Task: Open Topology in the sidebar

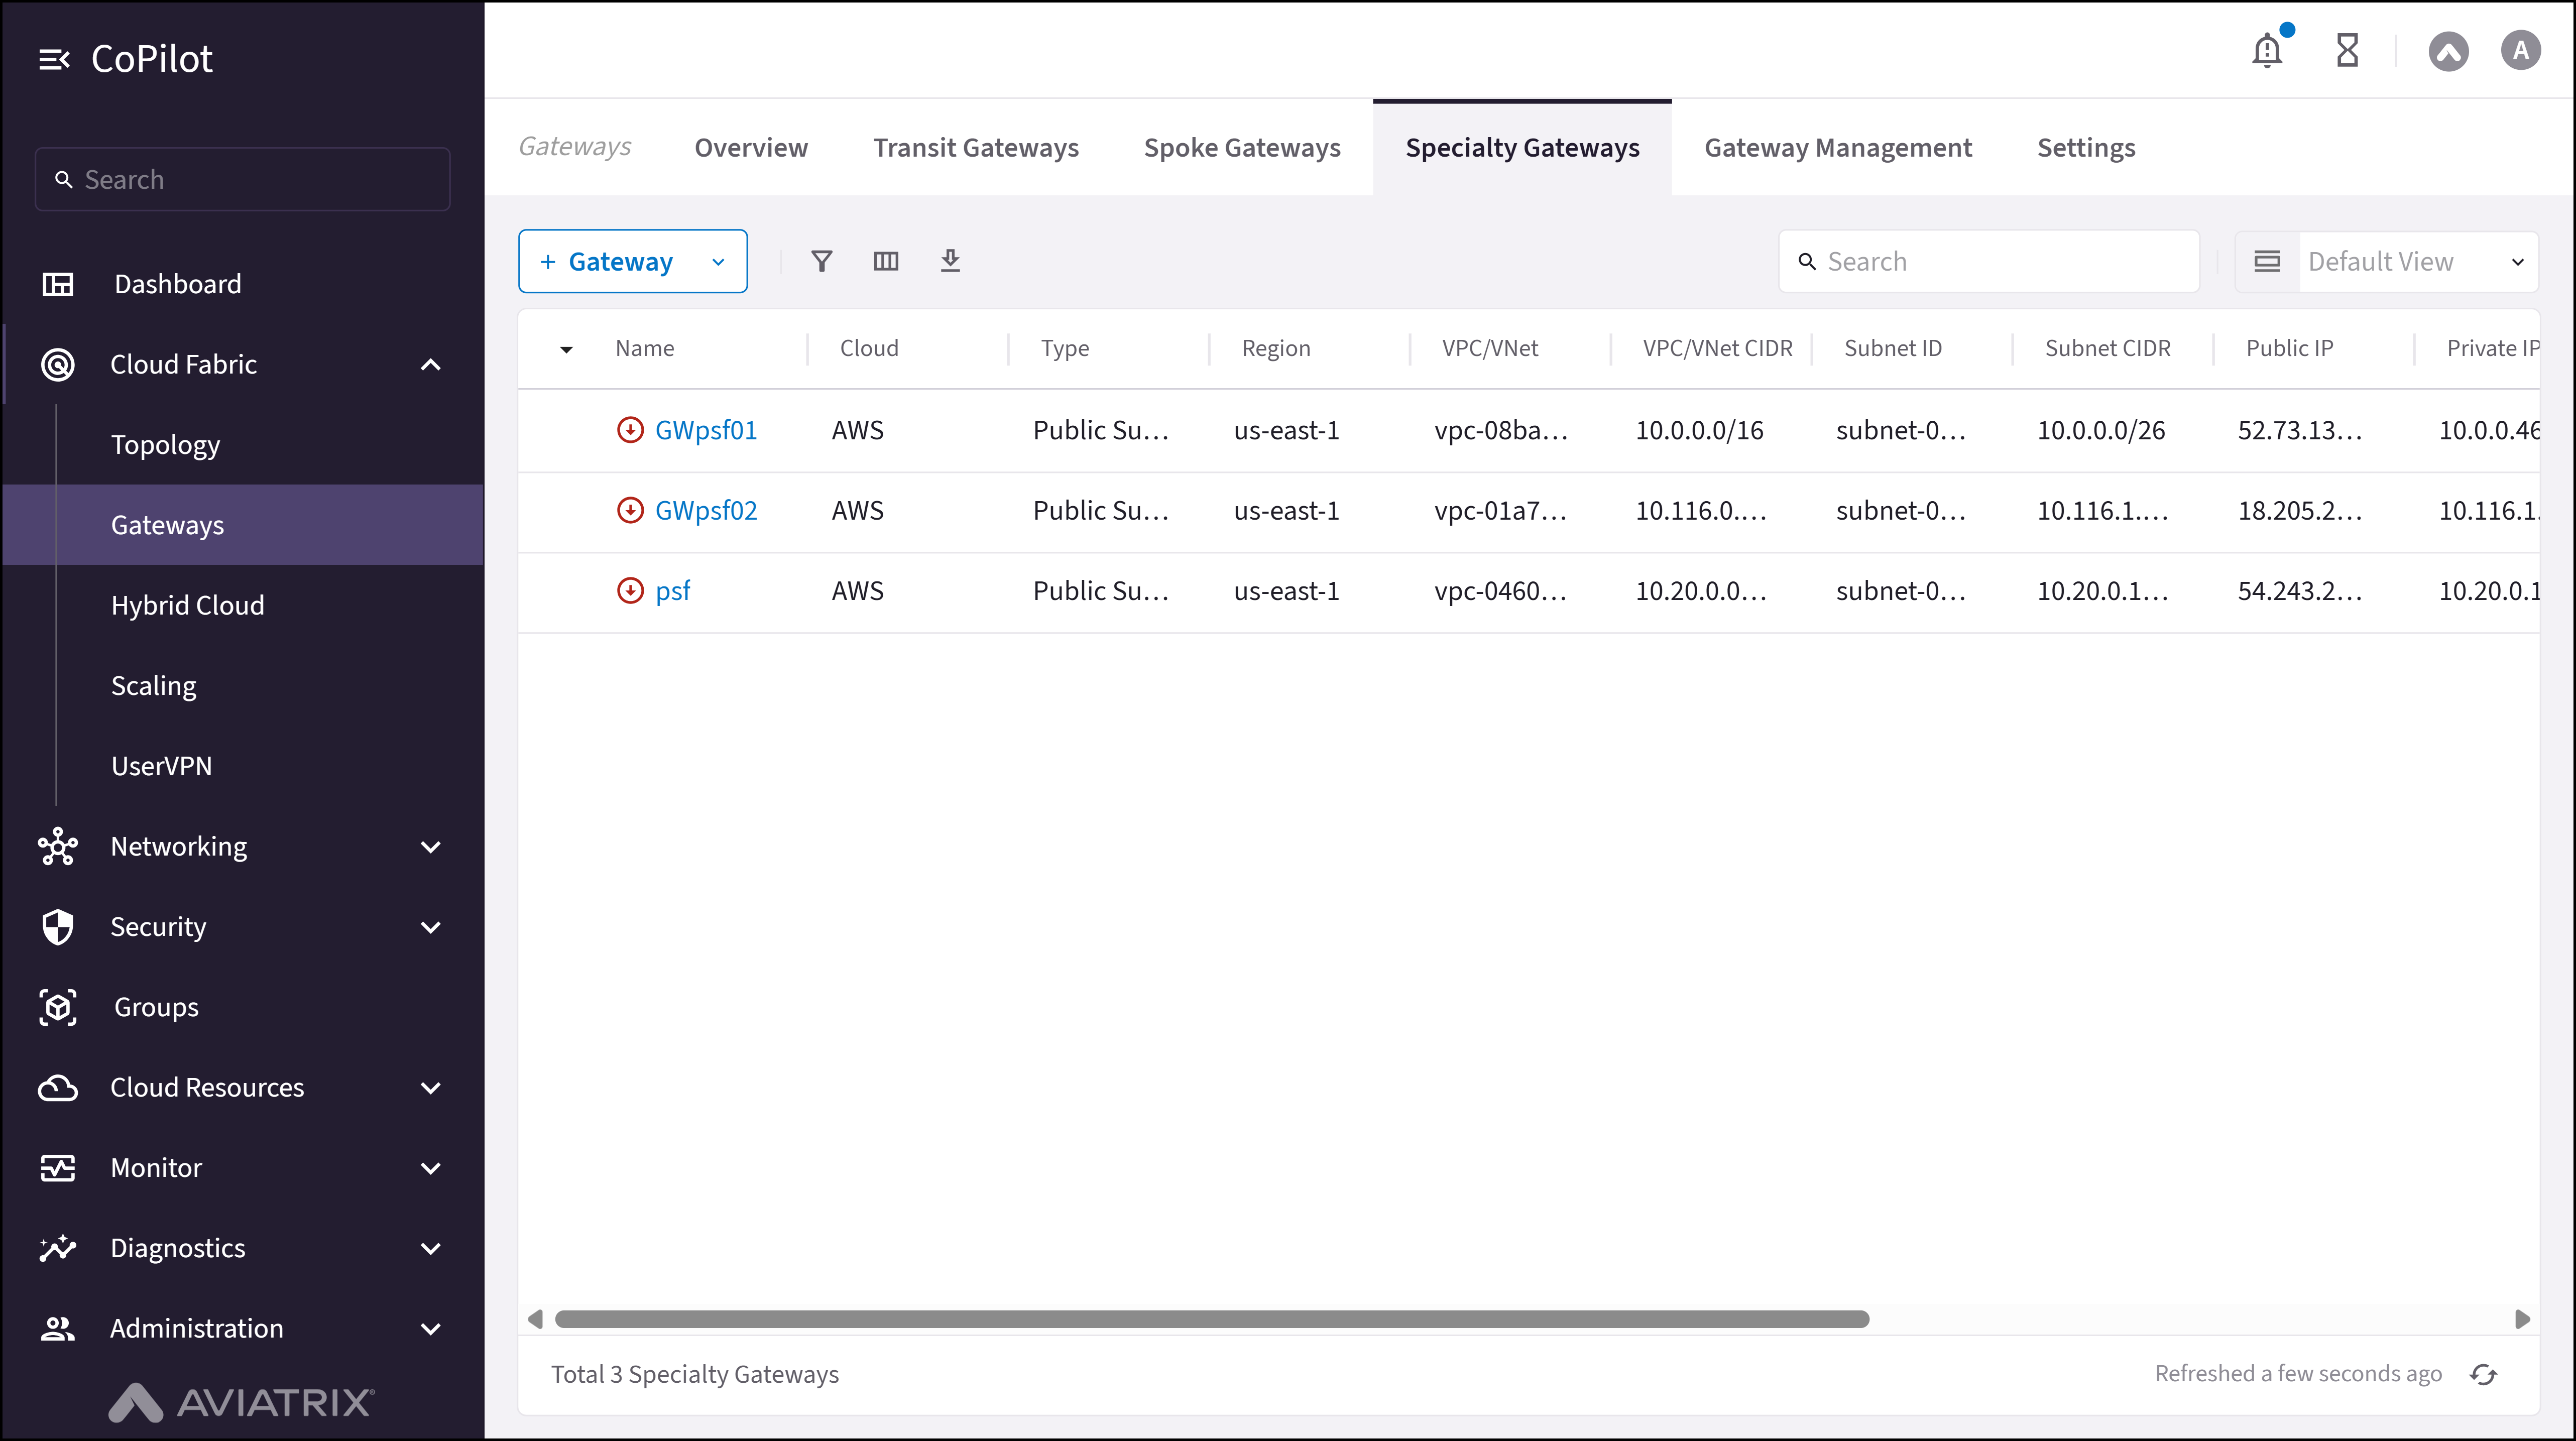Action: tap(165, 445)
